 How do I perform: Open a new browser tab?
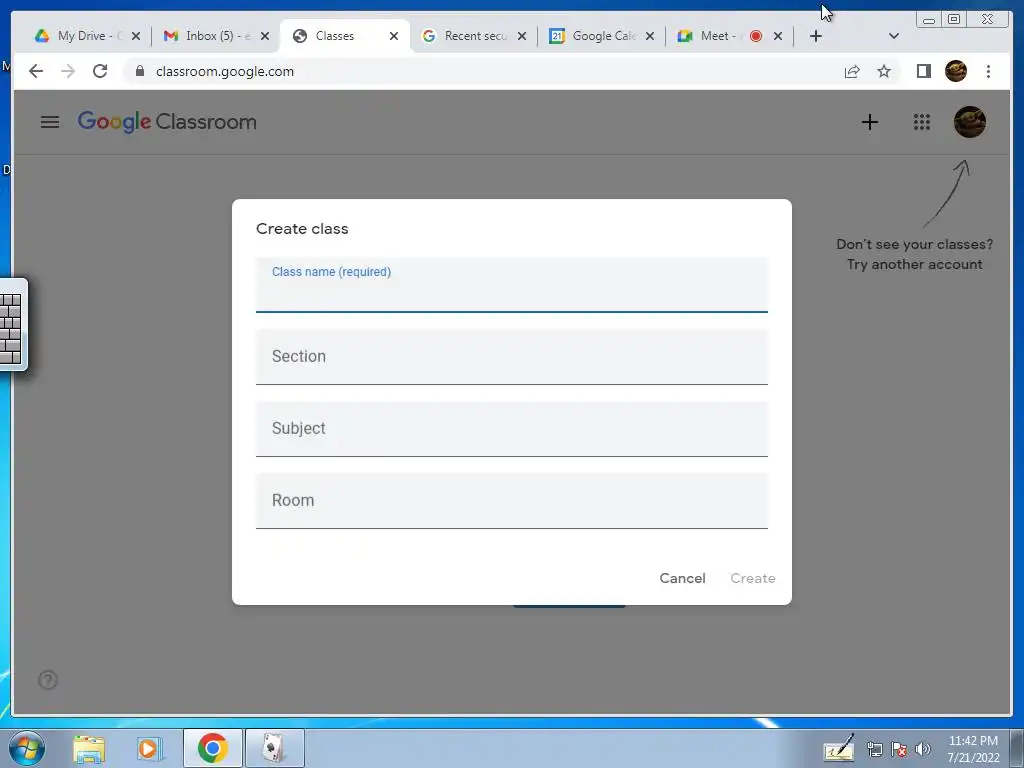point(816,36)
